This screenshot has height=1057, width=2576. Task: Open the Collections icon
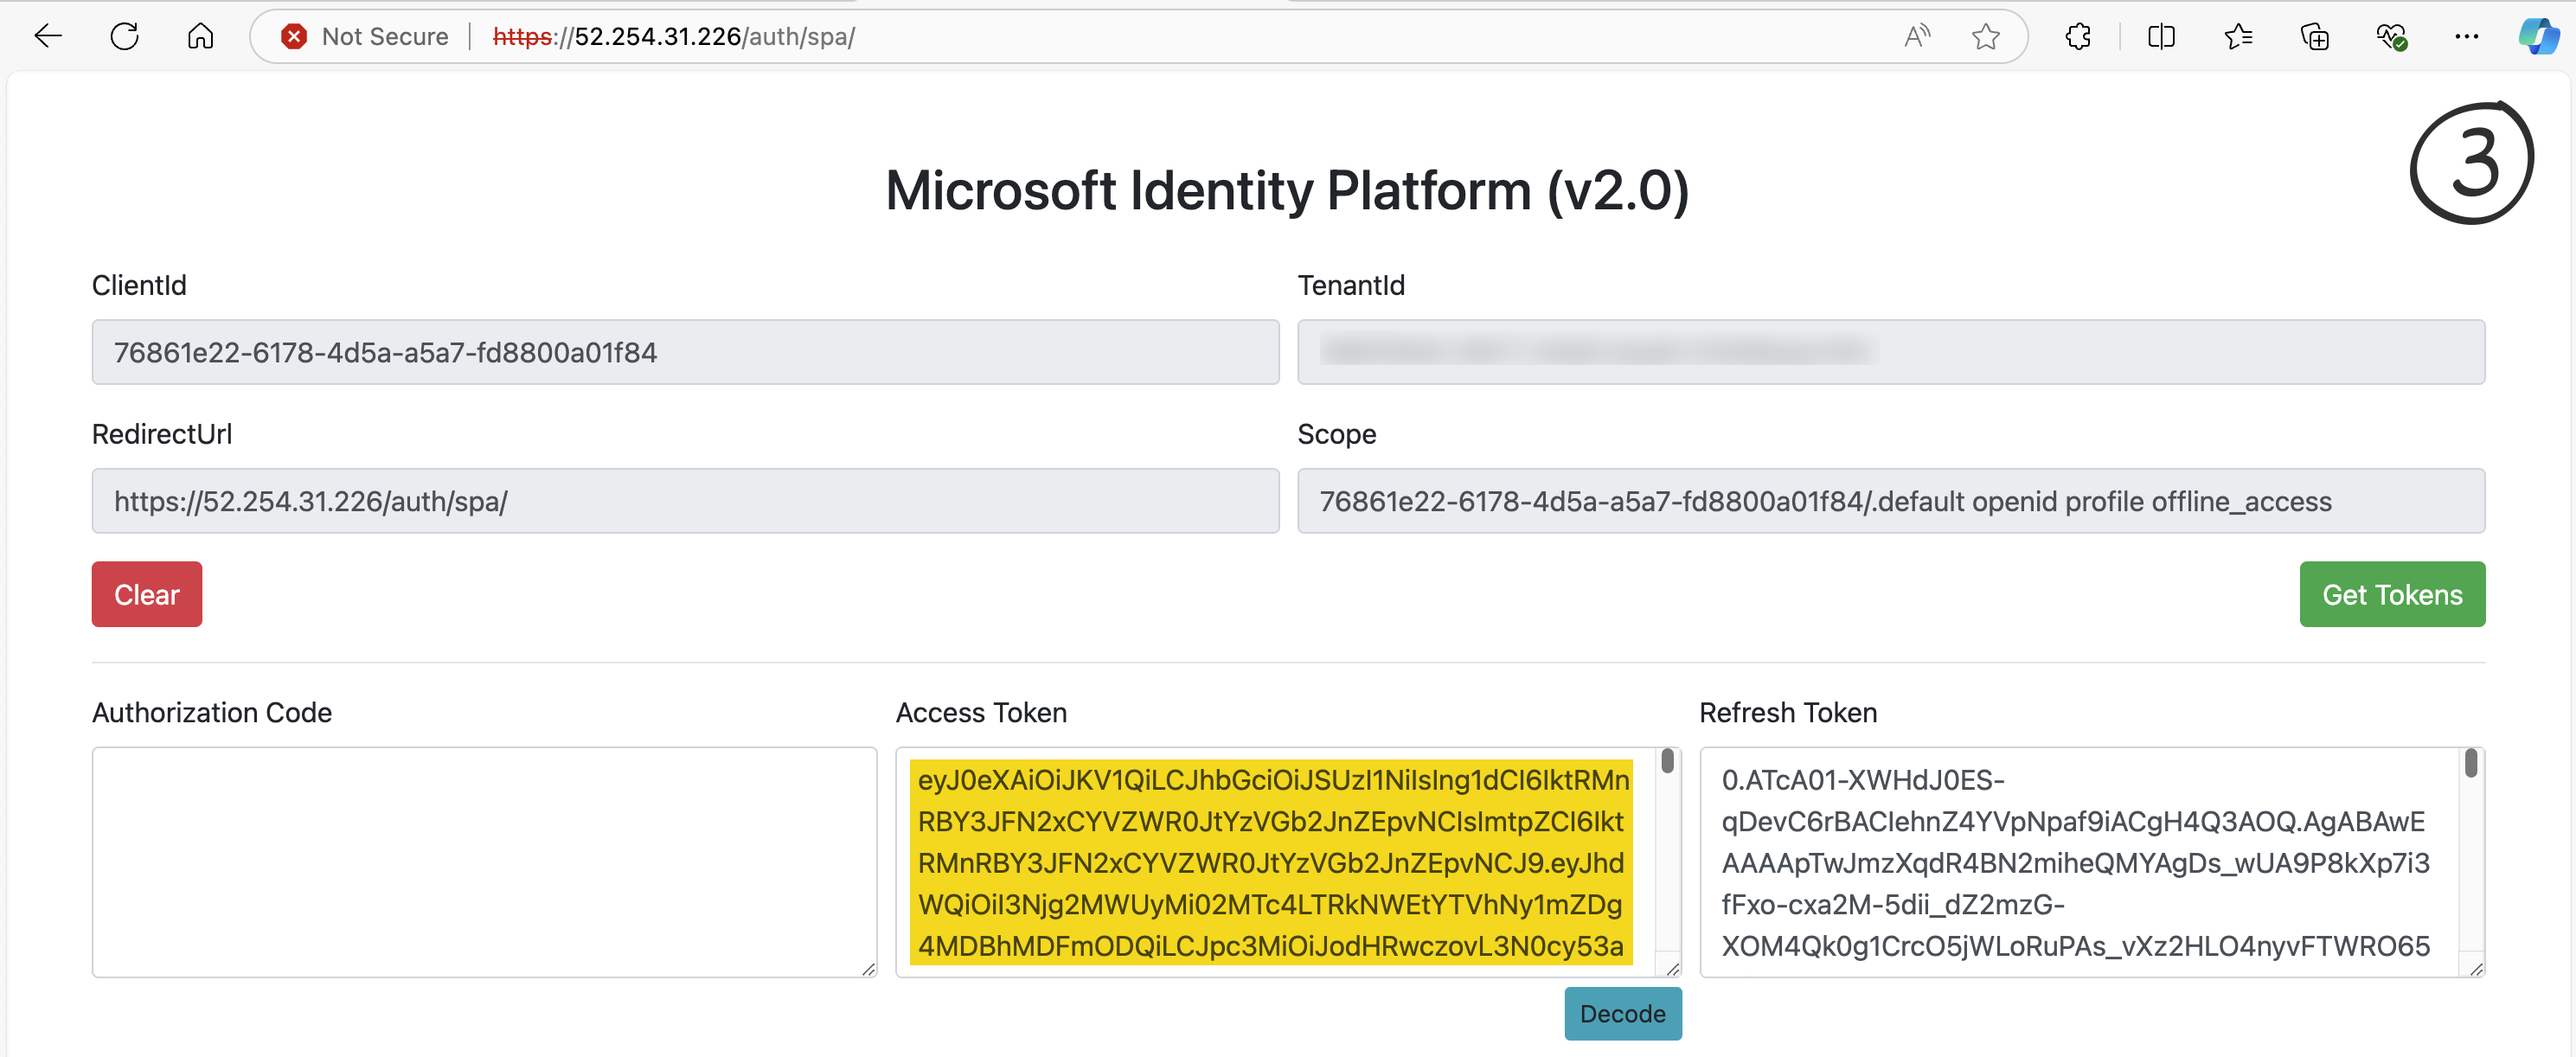[x=2315, y=37]
